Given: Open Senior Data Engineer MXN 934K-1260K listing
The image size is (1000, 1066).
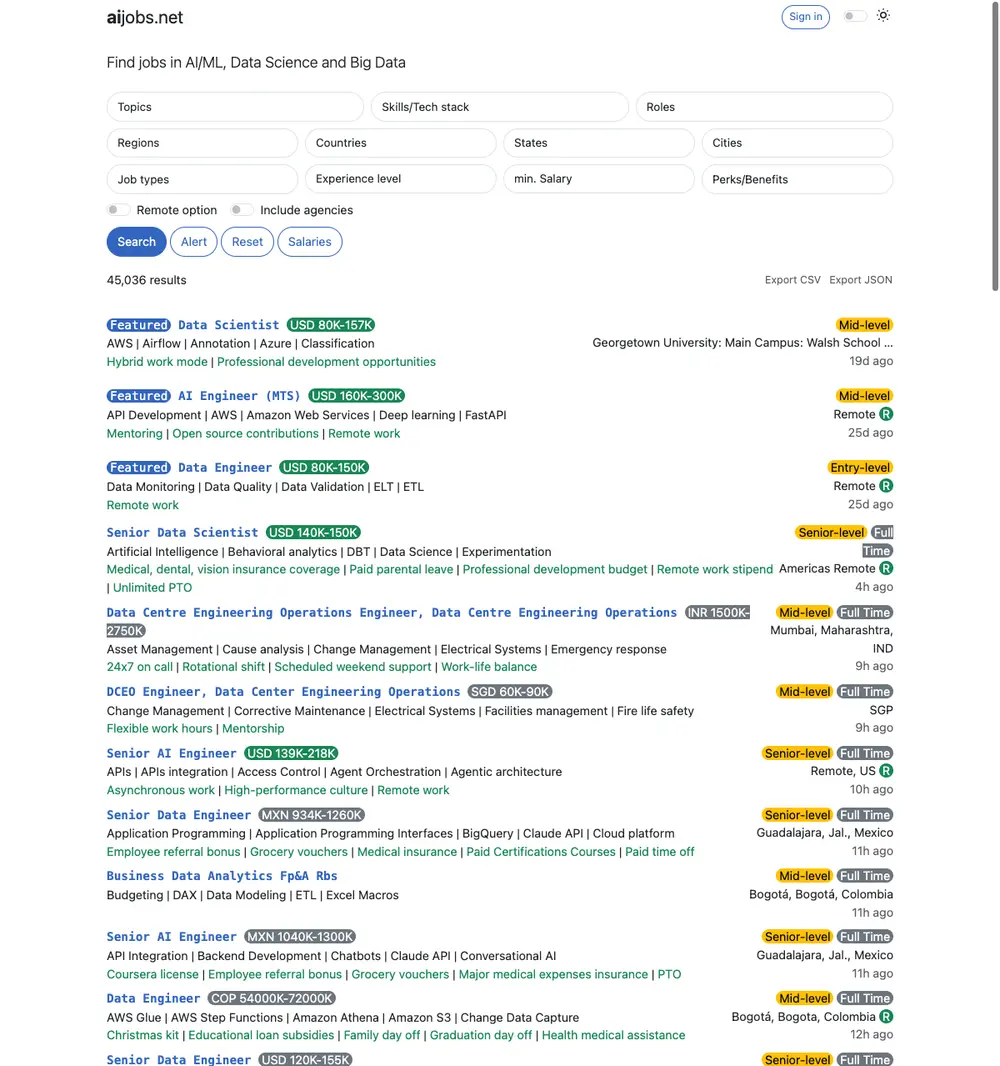Looking at the screenshot, I should pyautogui.click(x=179, y=814).
